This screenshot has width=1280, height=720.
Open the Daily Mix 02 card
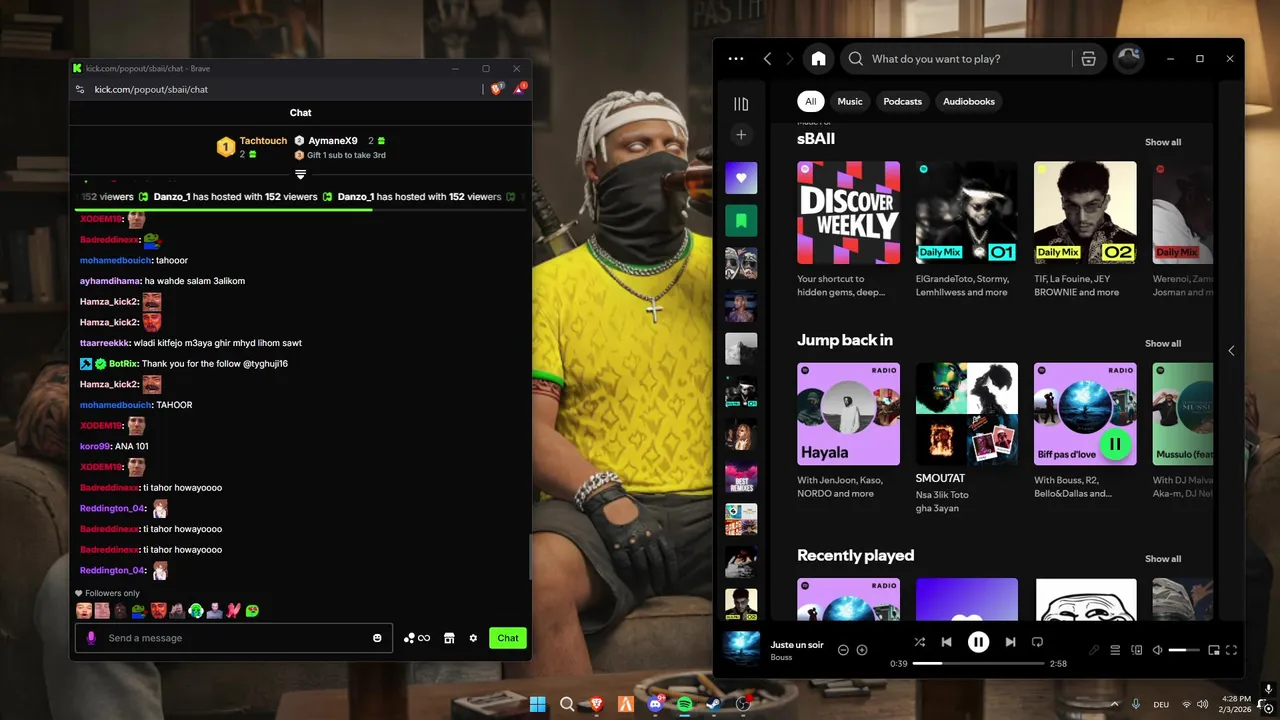click(x=1085, y=229)
